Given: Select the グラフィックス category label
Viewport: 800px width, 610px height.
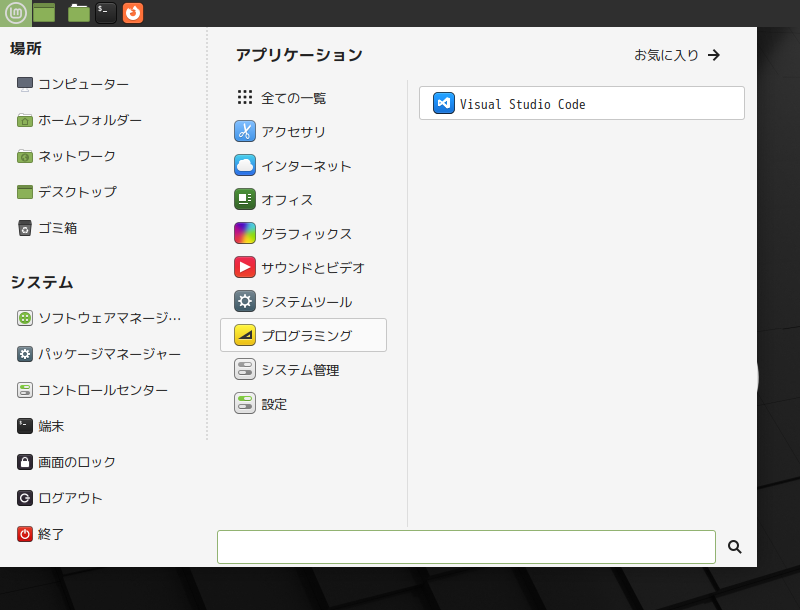Looking at the screenshot, I should pos(307,234).
